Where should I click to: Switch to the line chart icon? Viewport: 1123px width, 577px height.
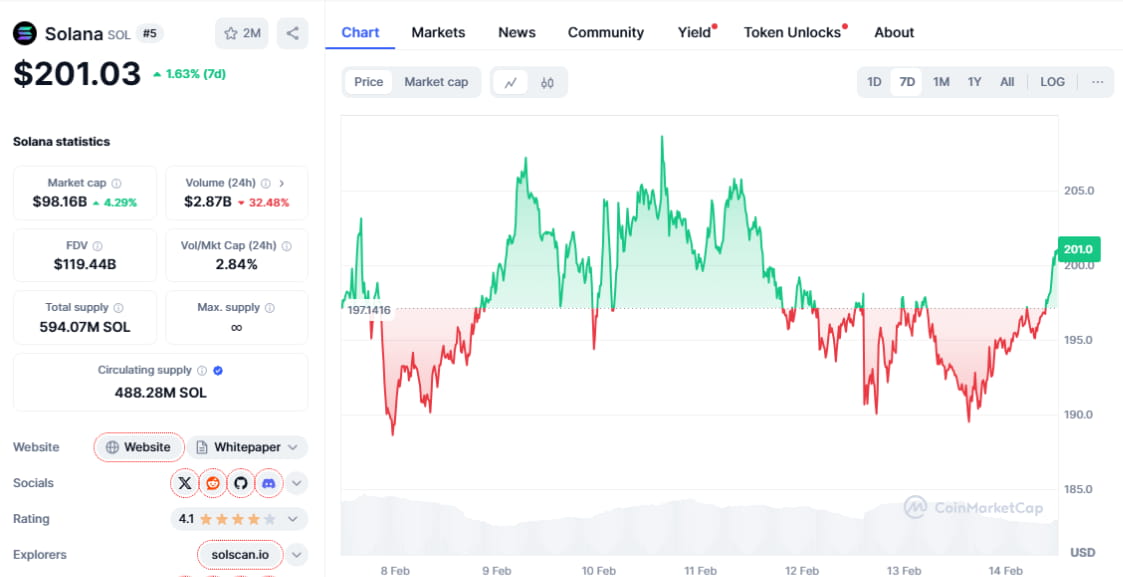(x=510, y=82)
